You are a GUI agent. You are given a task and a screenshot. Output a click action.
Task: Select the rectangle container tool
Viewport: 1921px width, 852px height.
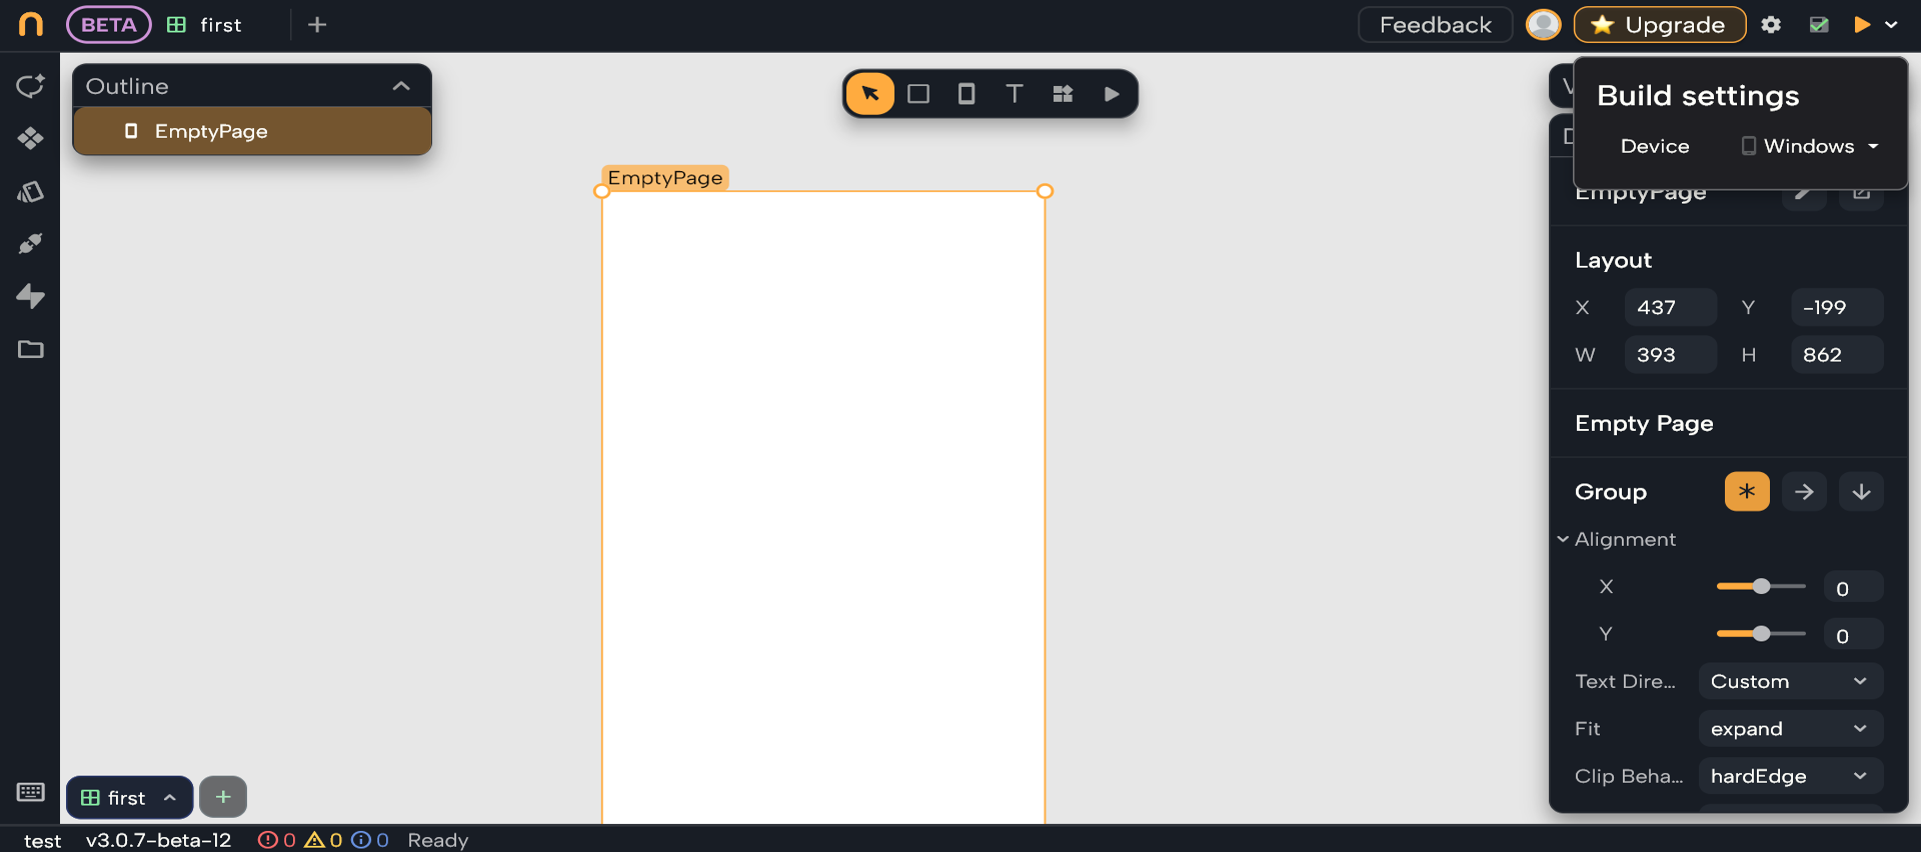tap(918, 94)
